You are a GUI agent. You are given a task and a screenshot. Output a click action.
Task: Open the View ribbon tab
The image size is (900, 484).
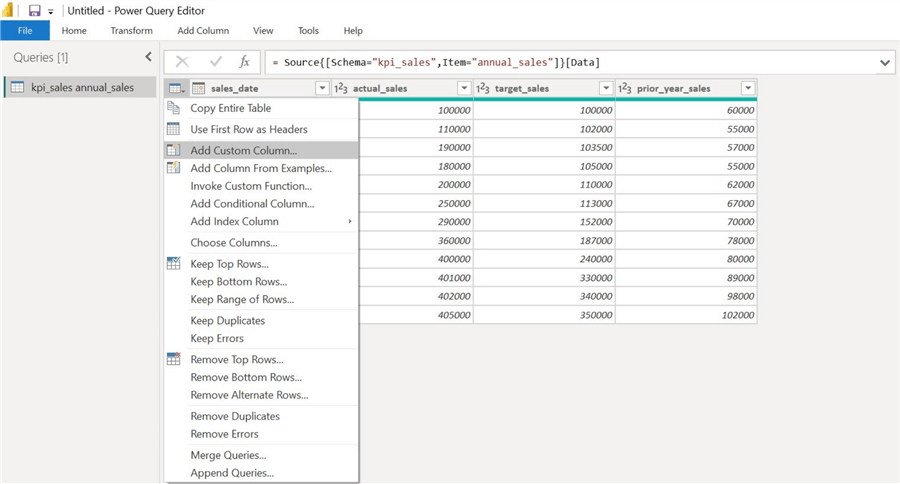263,30
